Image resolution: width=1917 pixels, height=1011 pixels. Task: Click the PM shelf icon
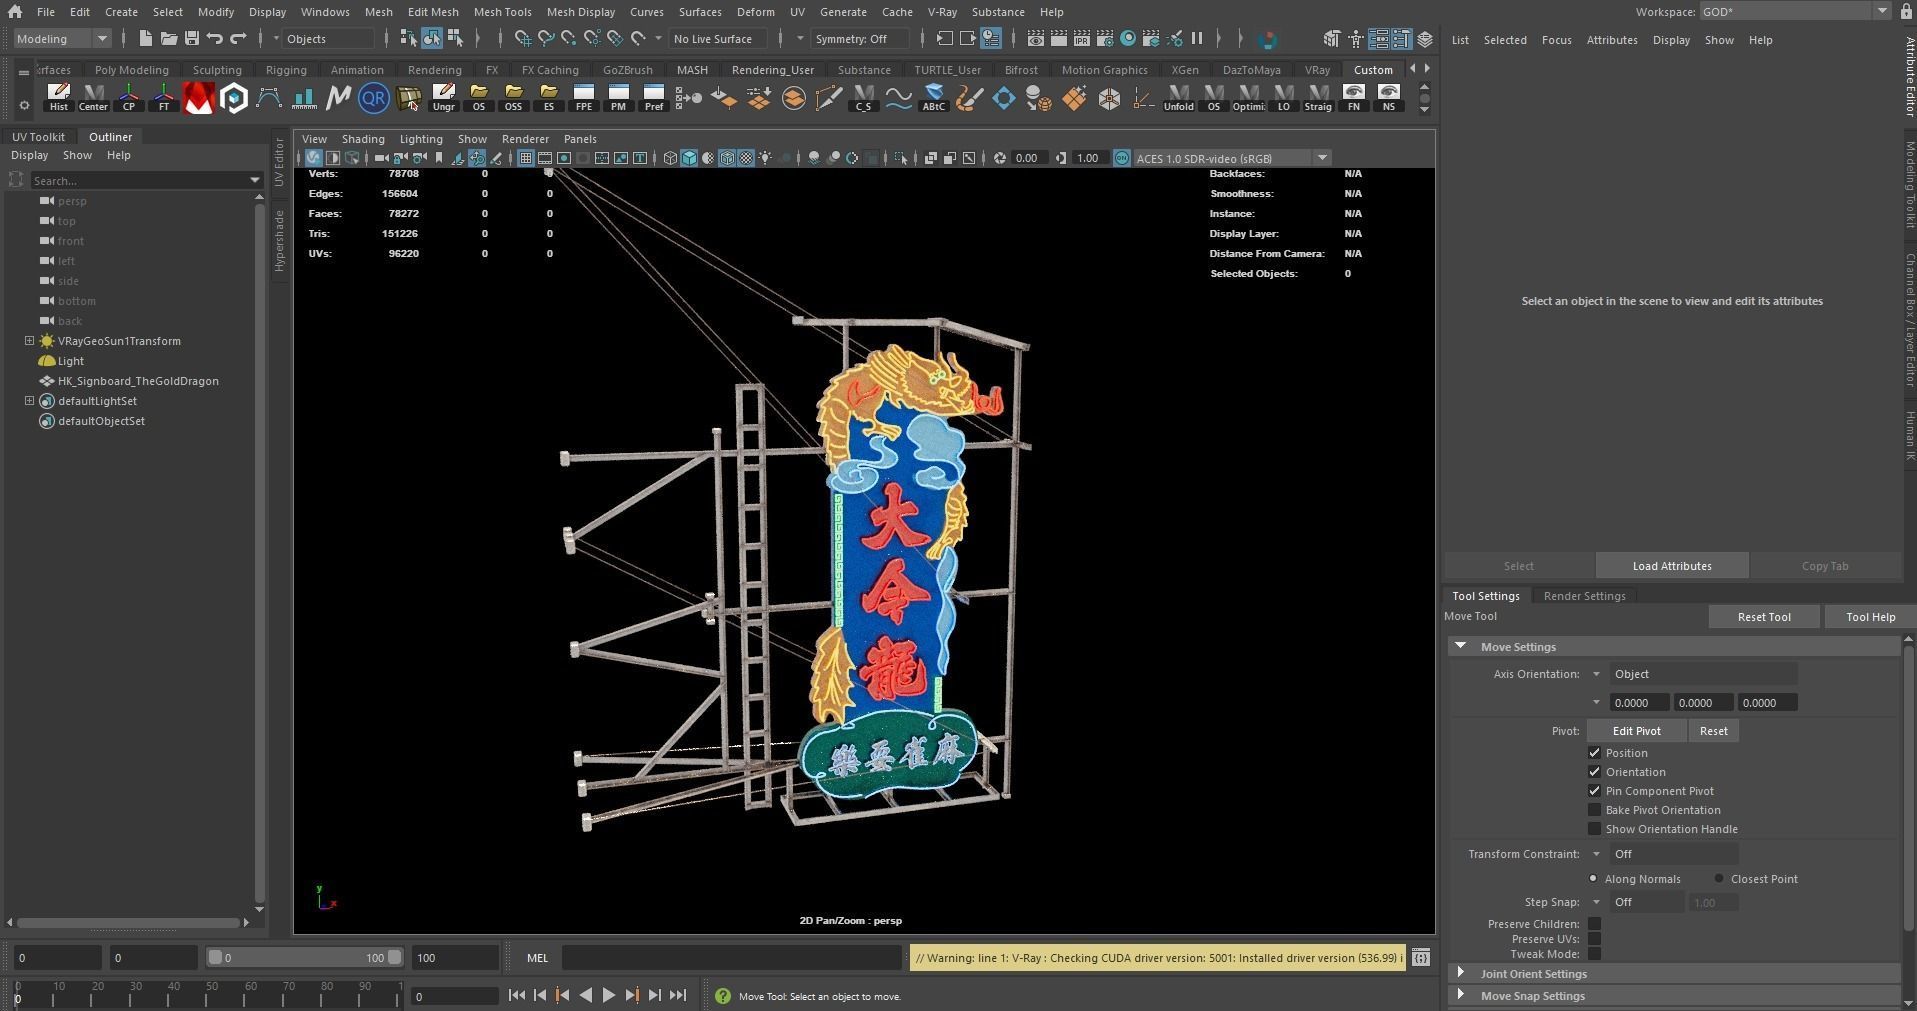618,97
